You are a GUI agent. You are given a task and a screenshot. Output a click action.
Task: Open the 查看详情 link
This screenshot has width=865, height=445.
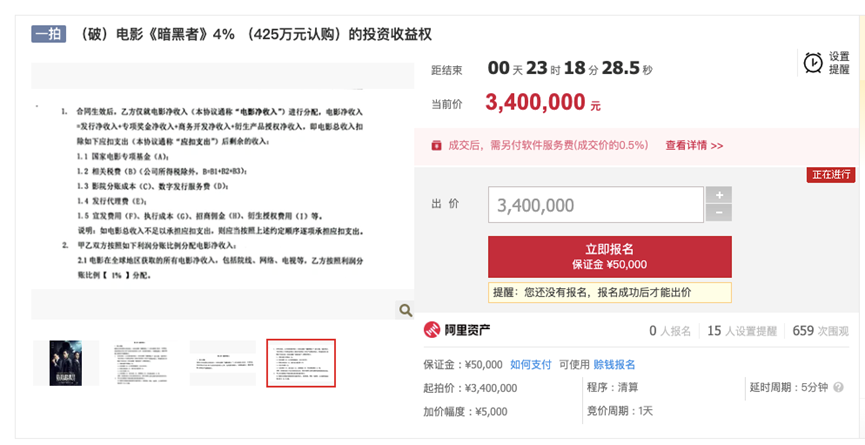[694, 146]
